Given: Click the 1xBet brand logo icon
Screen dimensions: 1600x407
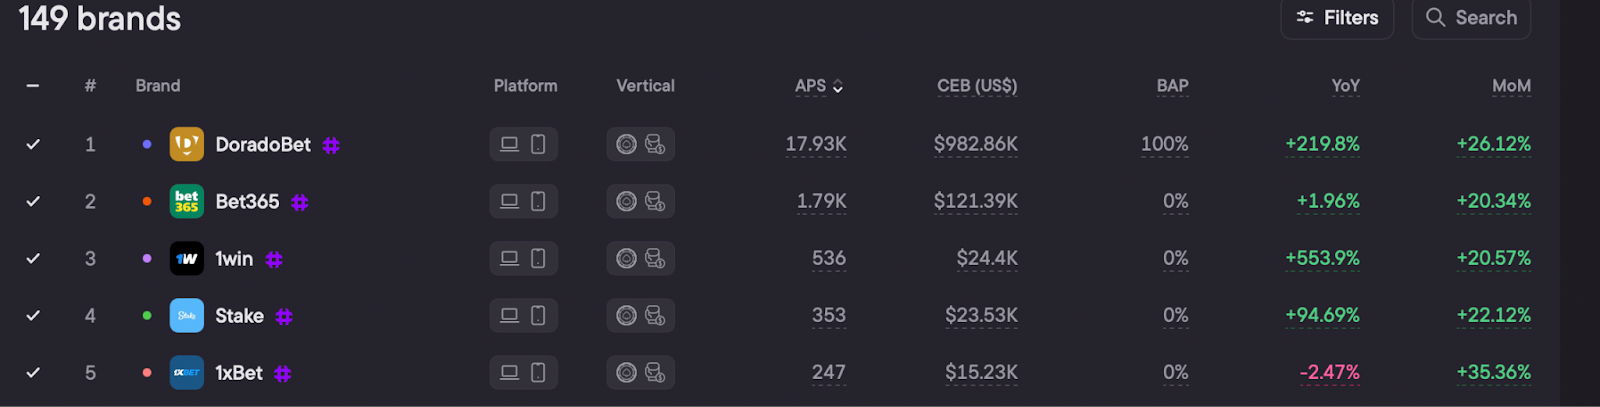Looking at the screenshot, I should (187, 372).
